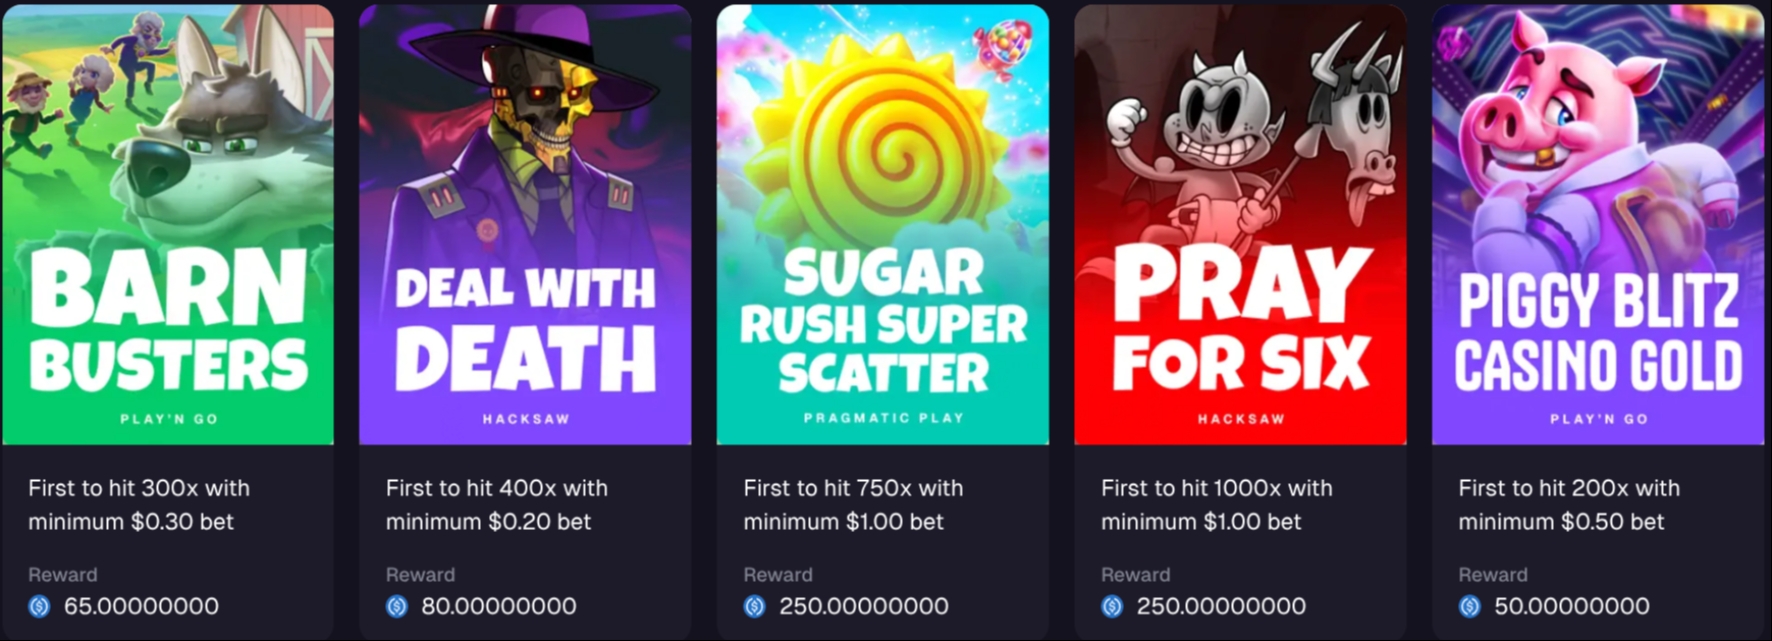Select the PRAGMATIC PLAY provider label

(882, 419)
